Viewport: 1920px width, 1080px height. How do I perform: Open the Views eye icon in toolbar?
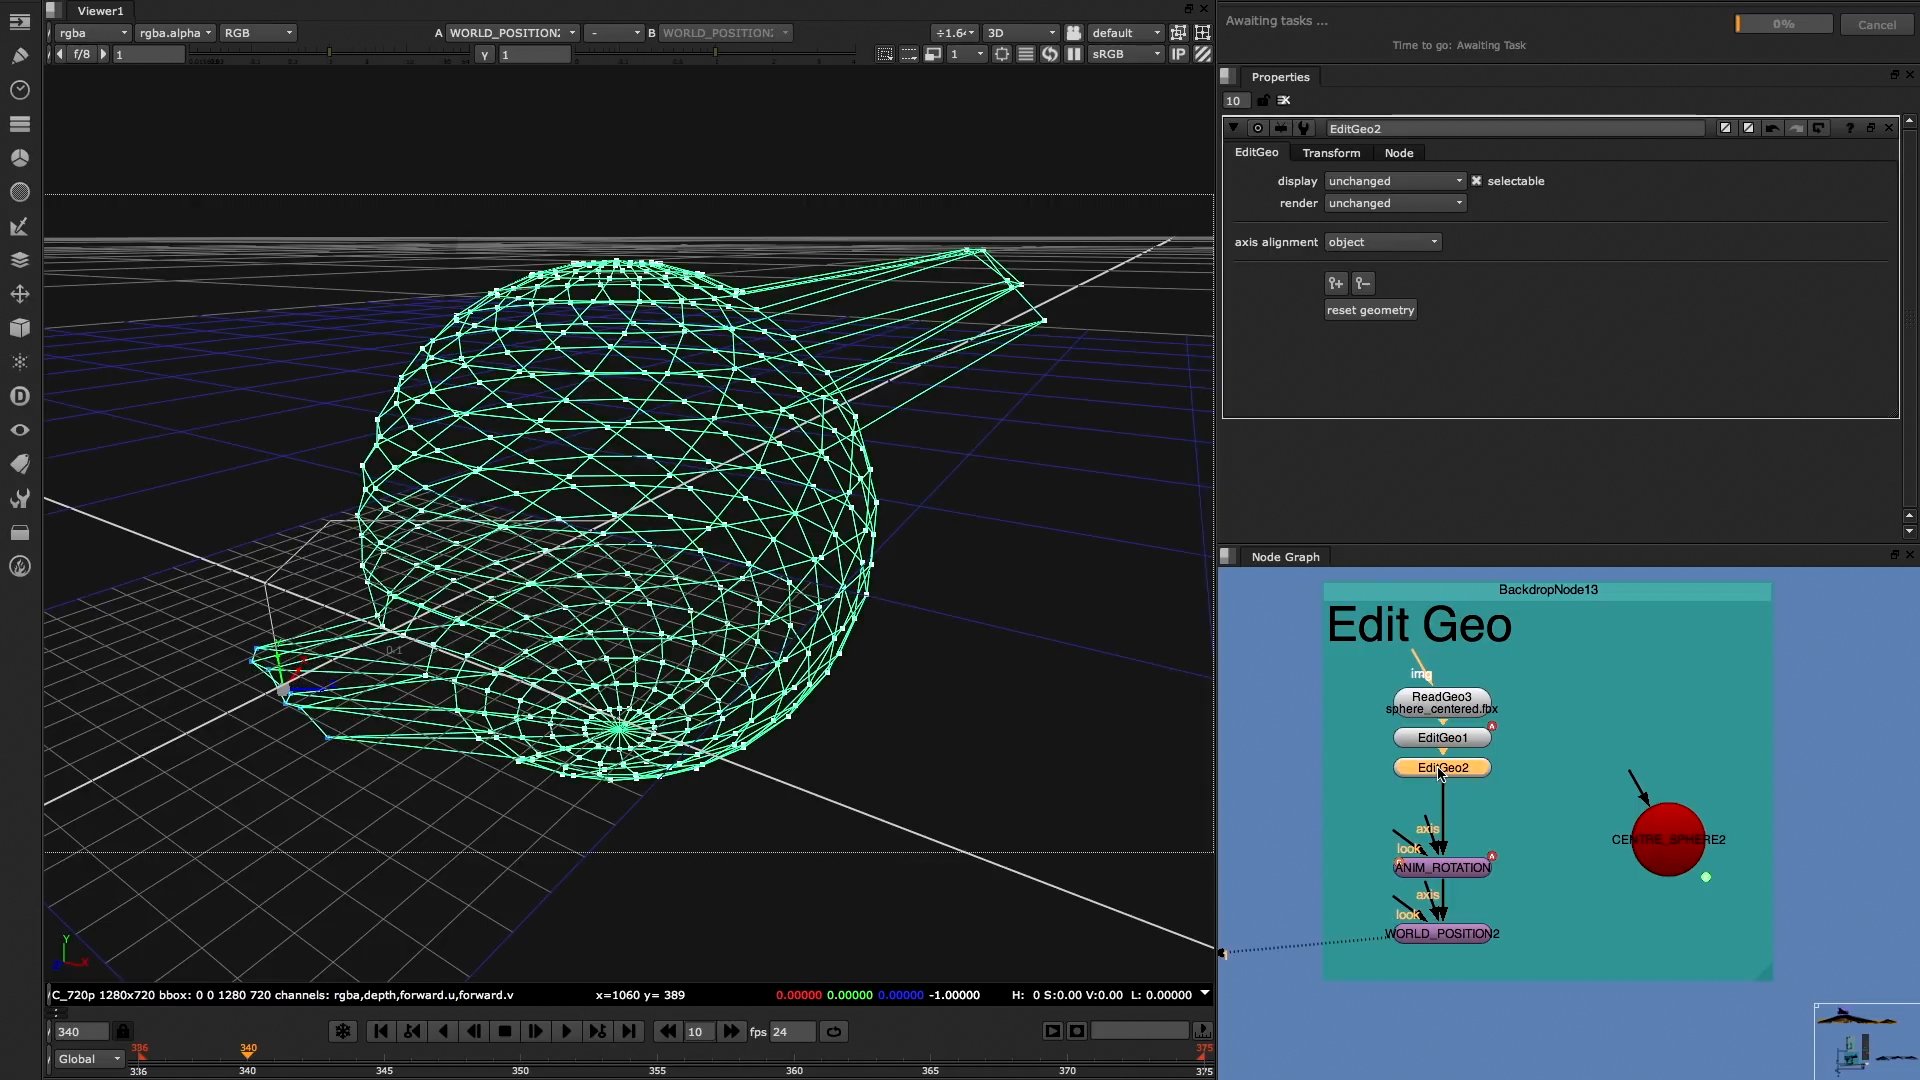click(20, 430)
